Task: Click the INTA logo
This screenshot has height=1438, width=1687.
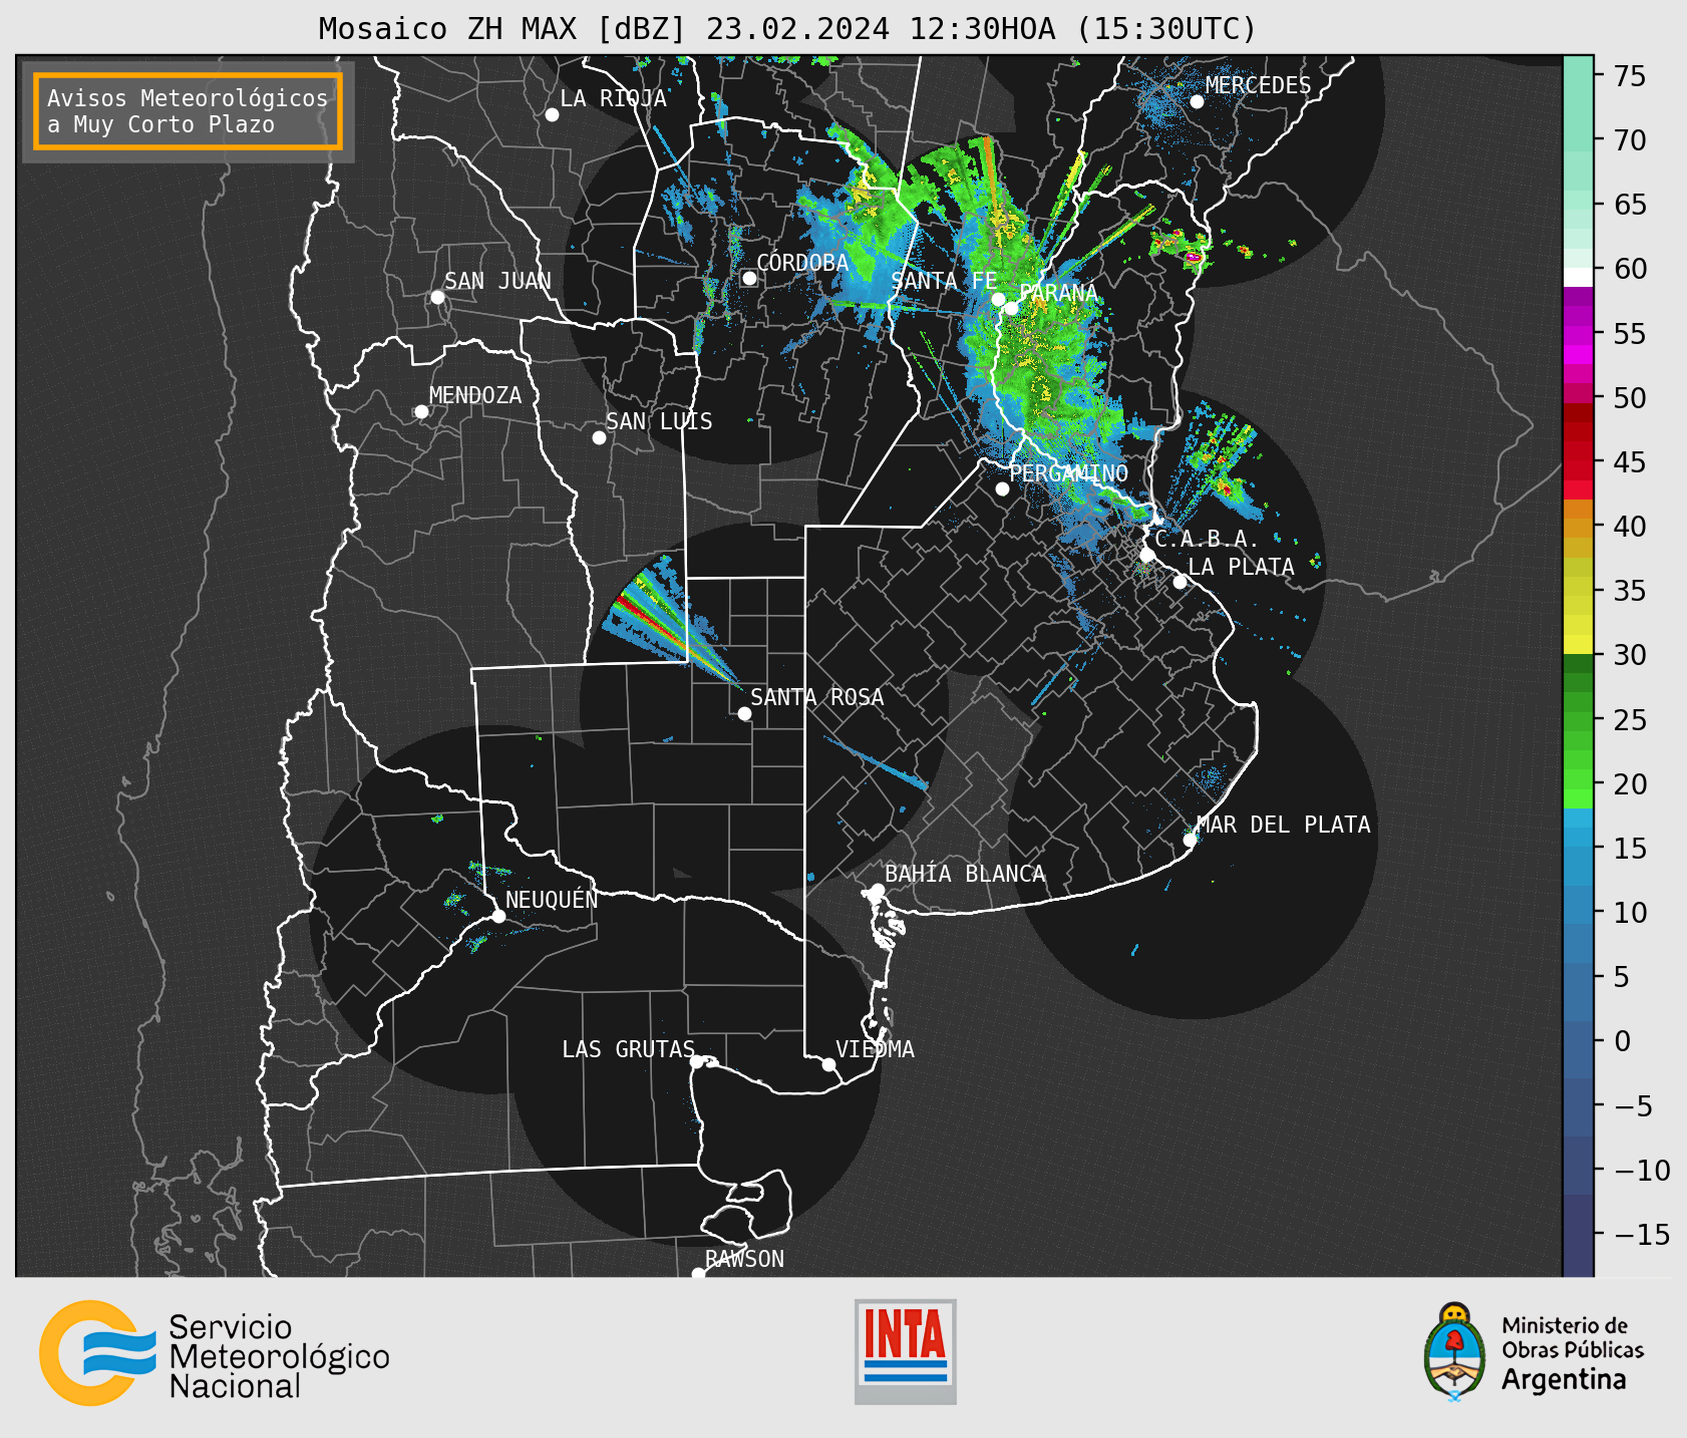Action: (905, 1351)
